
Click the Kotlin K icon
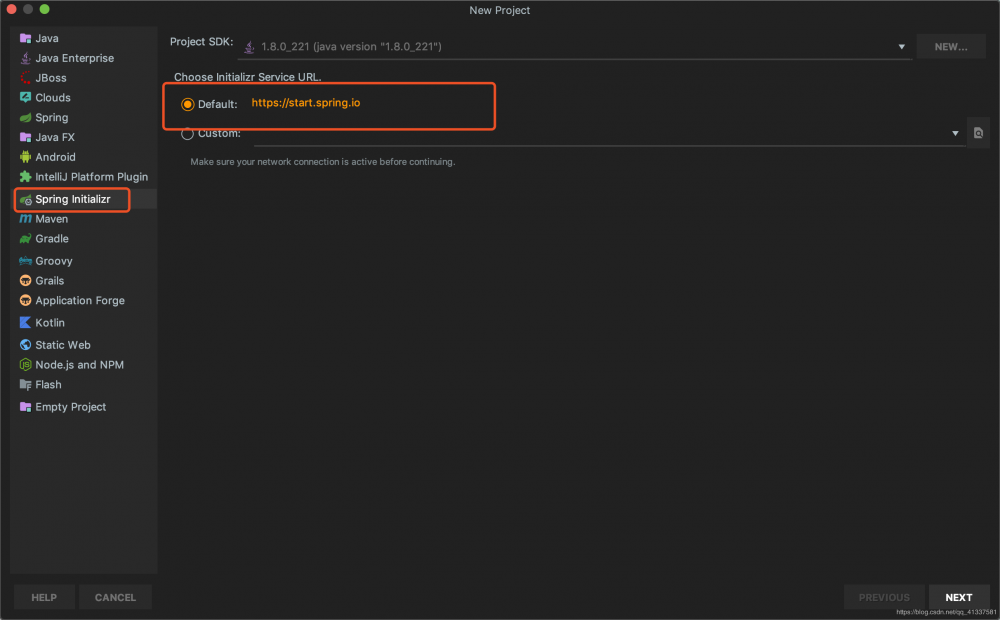(26, 323)
